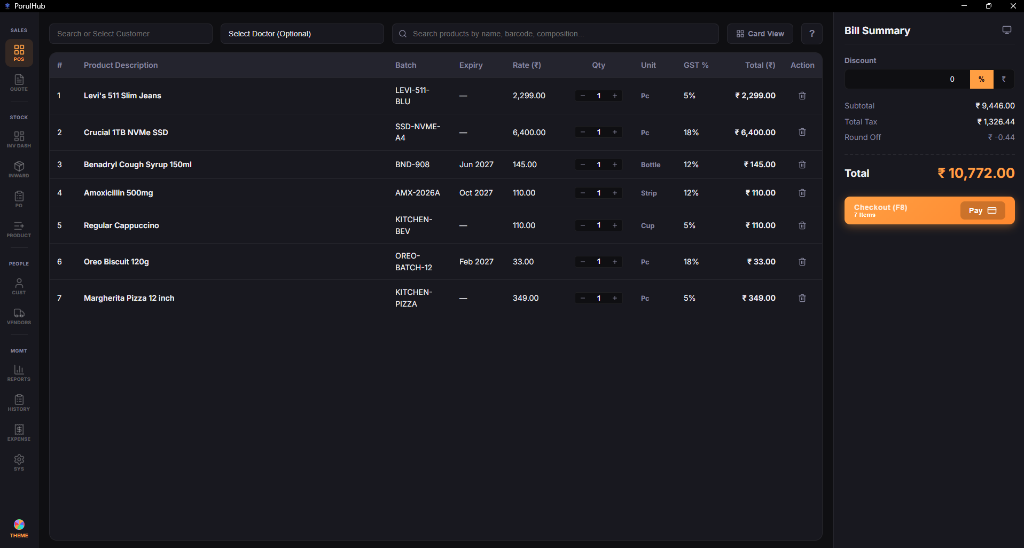Screen dimensions: 1024x548
Task: Increase quantity for Regular Cappuccino
Action: click(615, 225)
